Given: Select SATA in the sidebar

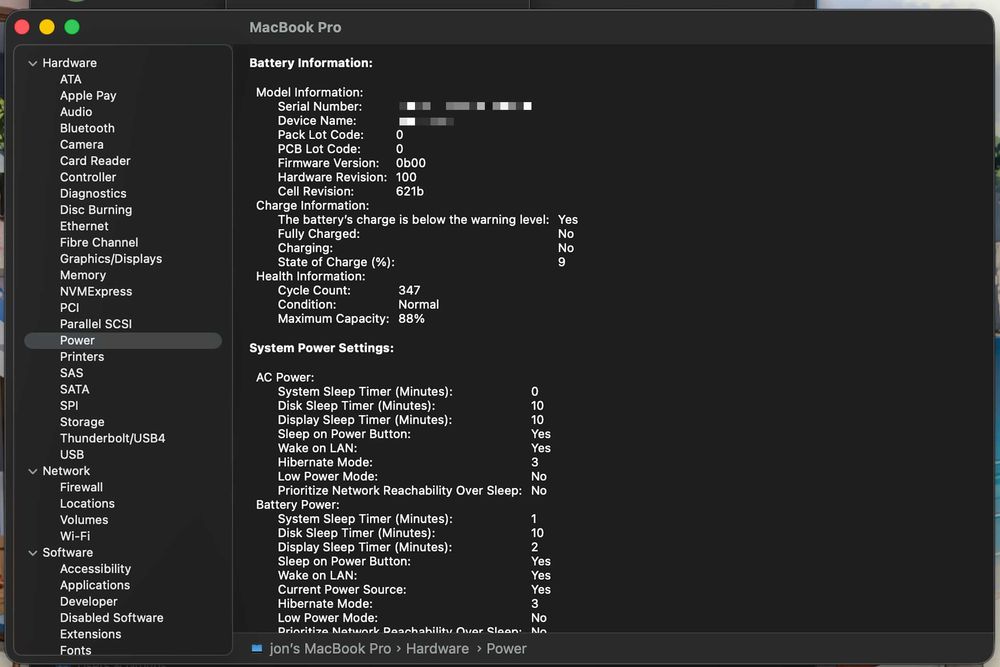Looking at the screenshot, I should [x=75, y=390].
